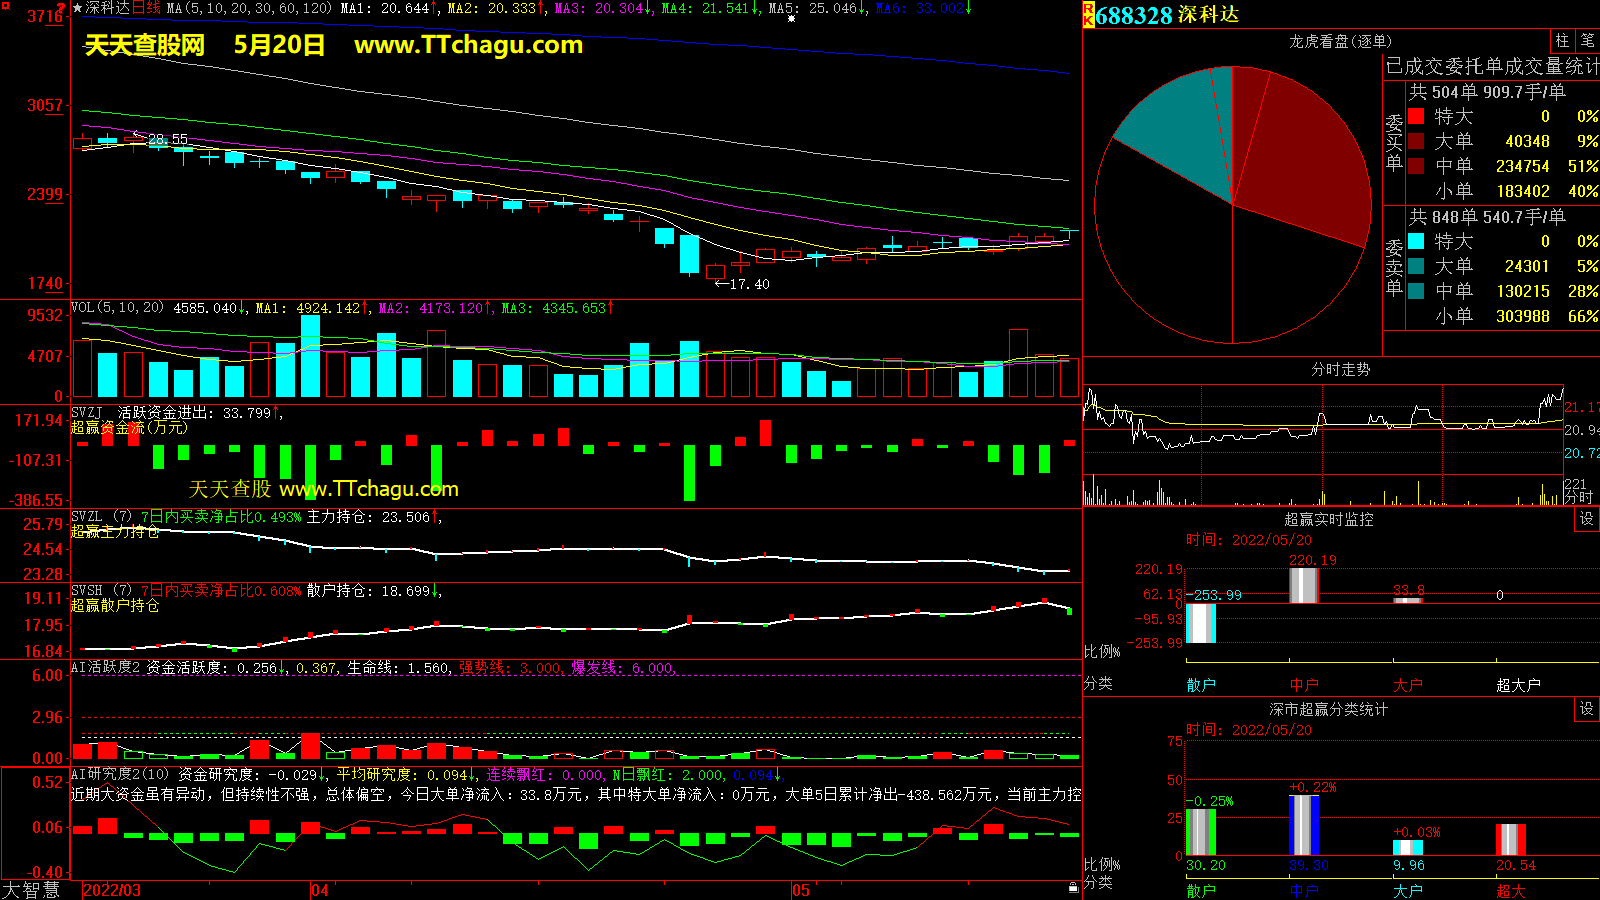Click the 日线 period label in chart header

point(146,8)
